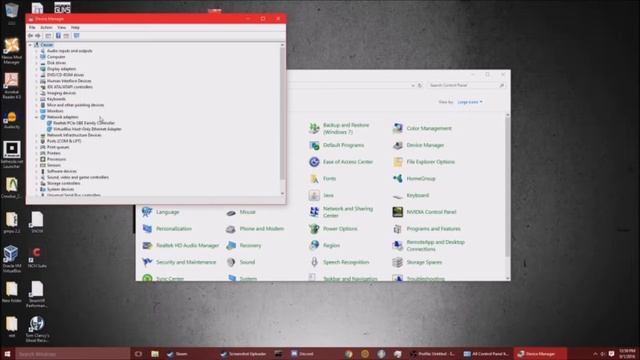Select Mice and other pointing devices
Viewport: 640px width, 360px height.
click(x=75, y=105)
